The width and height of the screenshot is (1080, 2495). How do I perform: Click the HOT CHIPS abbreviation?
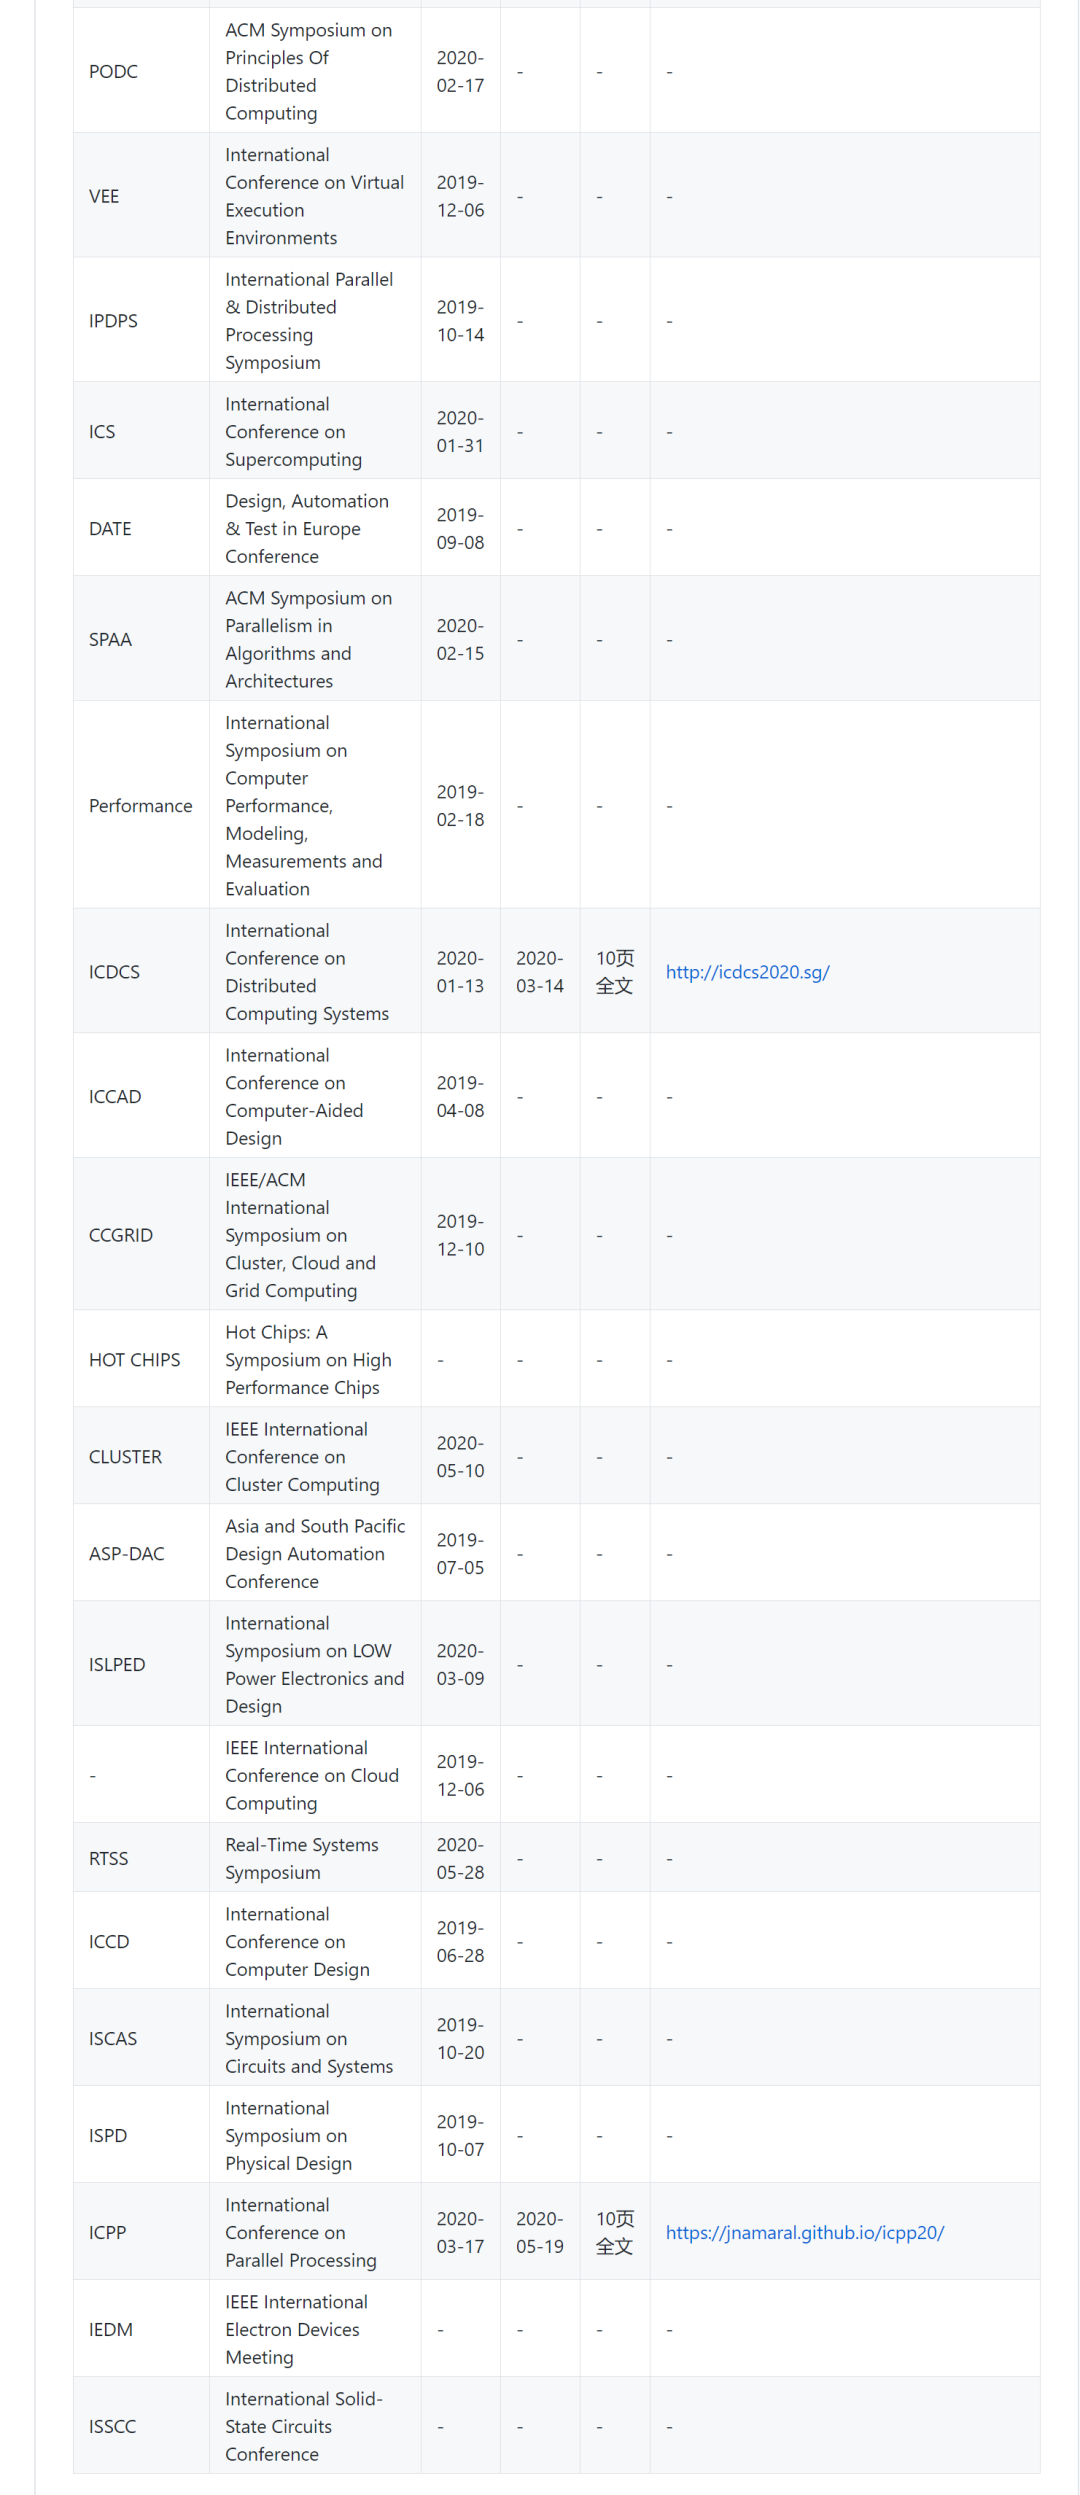134,1360
